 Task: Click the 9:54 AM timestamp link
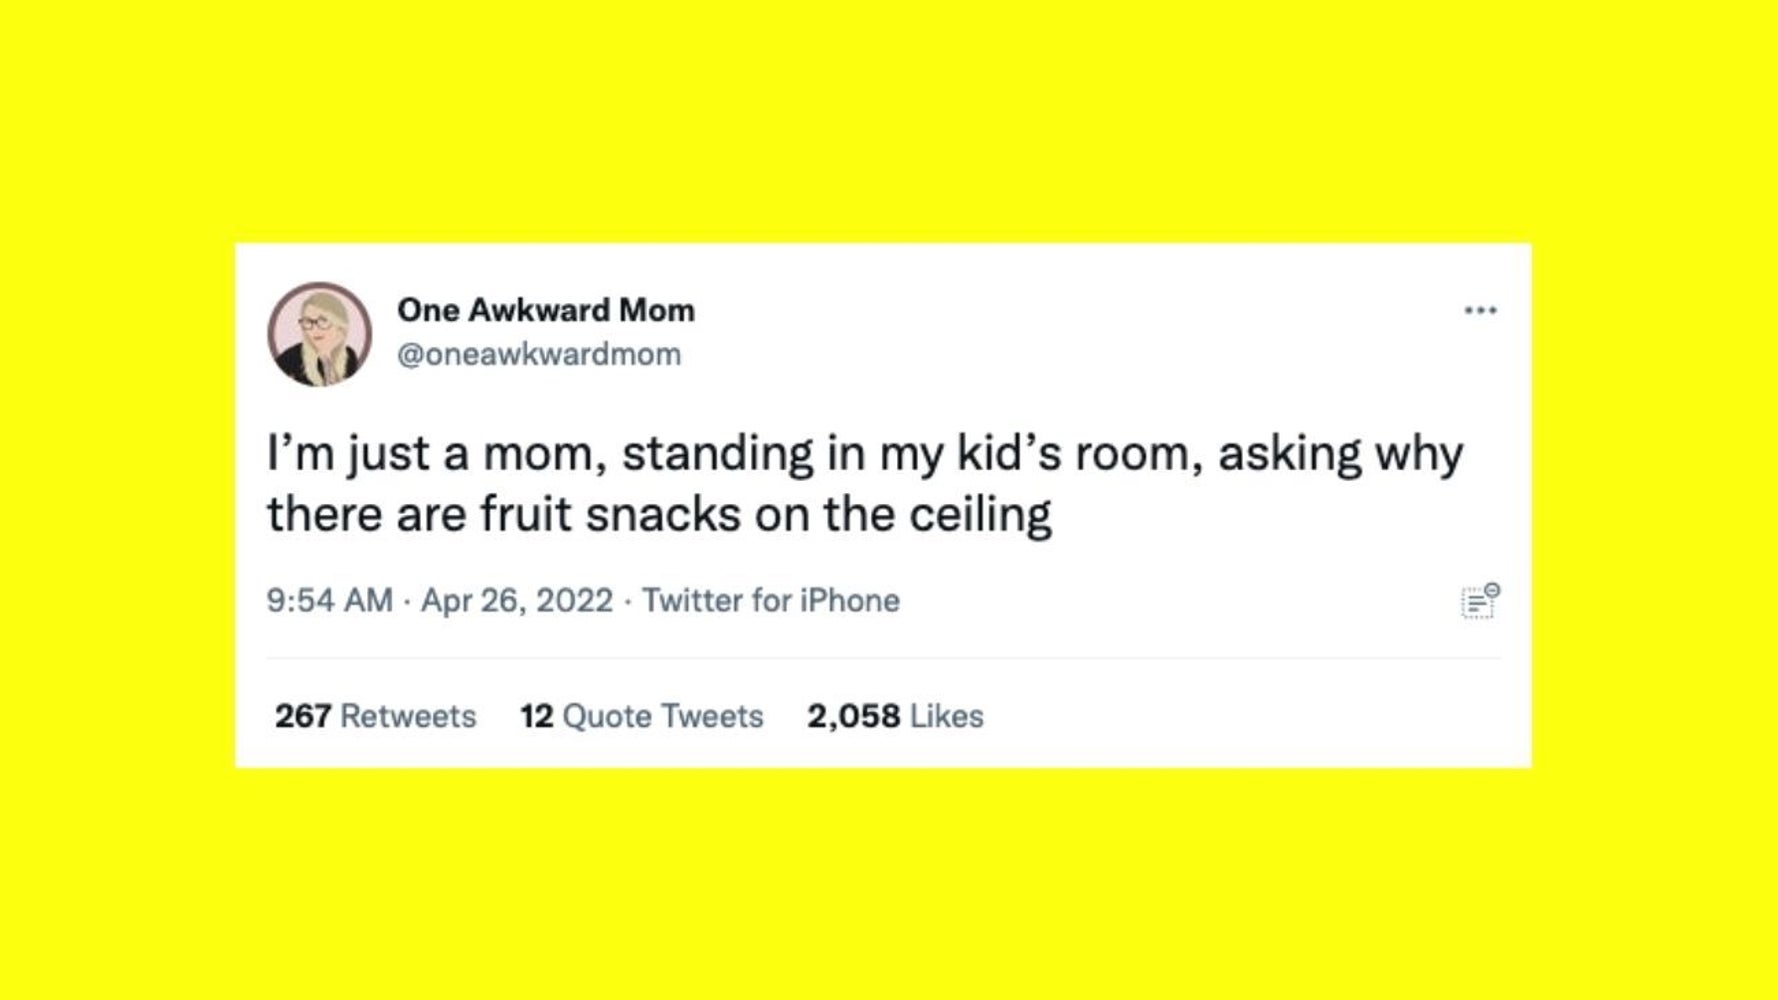click(x=330, y=598)
